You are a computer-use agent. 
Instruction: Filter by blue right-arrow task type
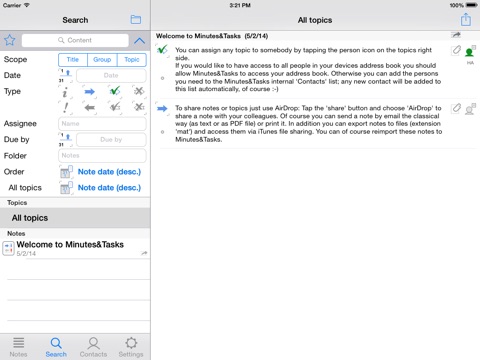coord(89,92)
